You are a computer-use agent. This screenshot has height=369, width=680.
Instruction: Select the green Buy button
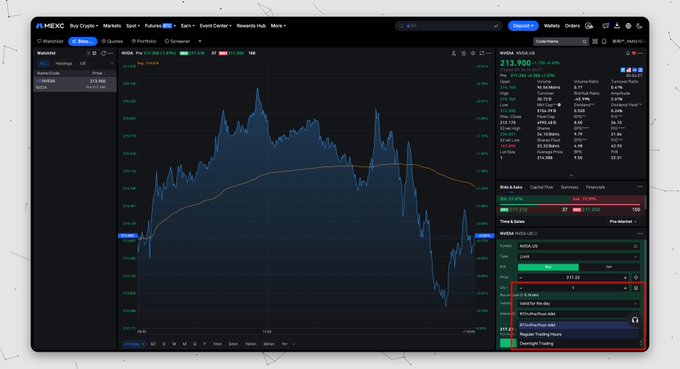pyautogui.click(x=548, y=267)
